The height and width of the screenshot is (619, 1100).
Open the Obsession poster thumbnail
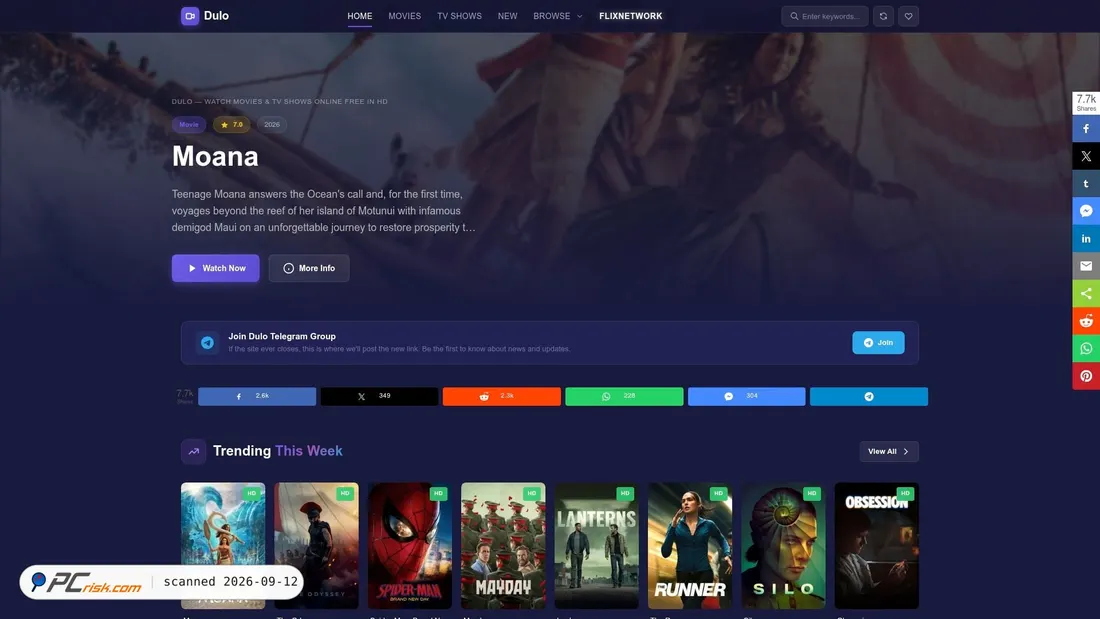pyautogui.click(x=876, y=545)
